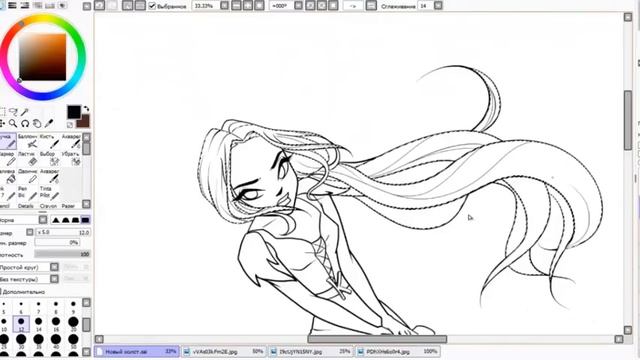Open the Простой круг brush shape dropdown
This screenshot has width=640, height=360.
click(x=54, y=267)
